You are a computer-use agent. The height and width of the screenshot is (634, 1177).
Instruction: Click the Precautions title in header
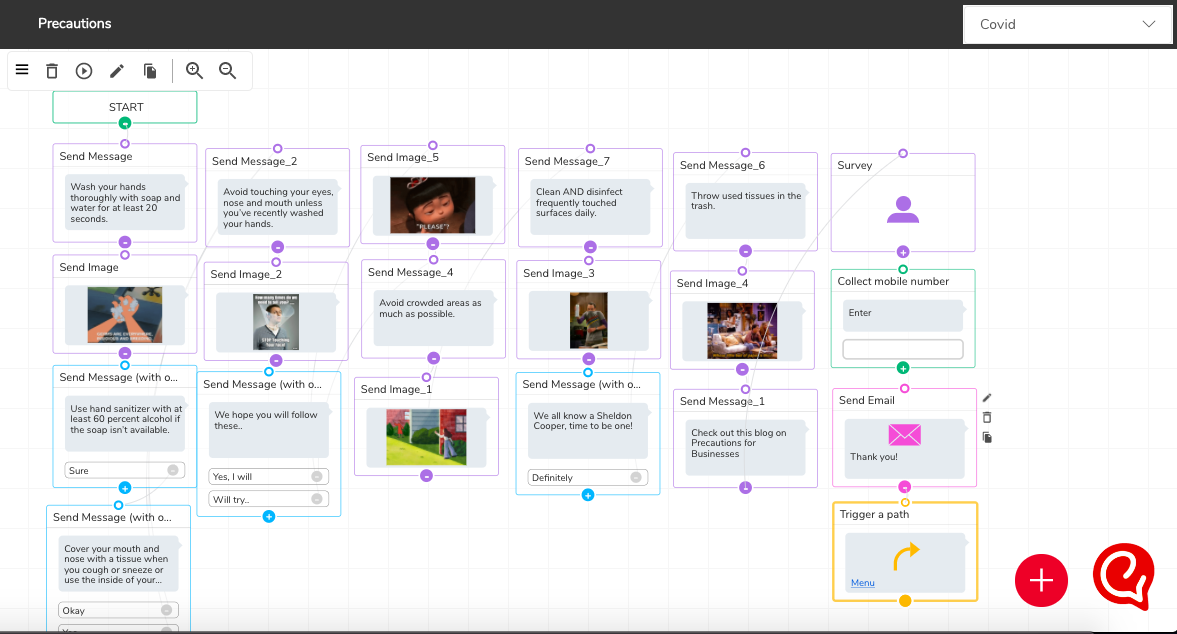(x=75, y=24)
